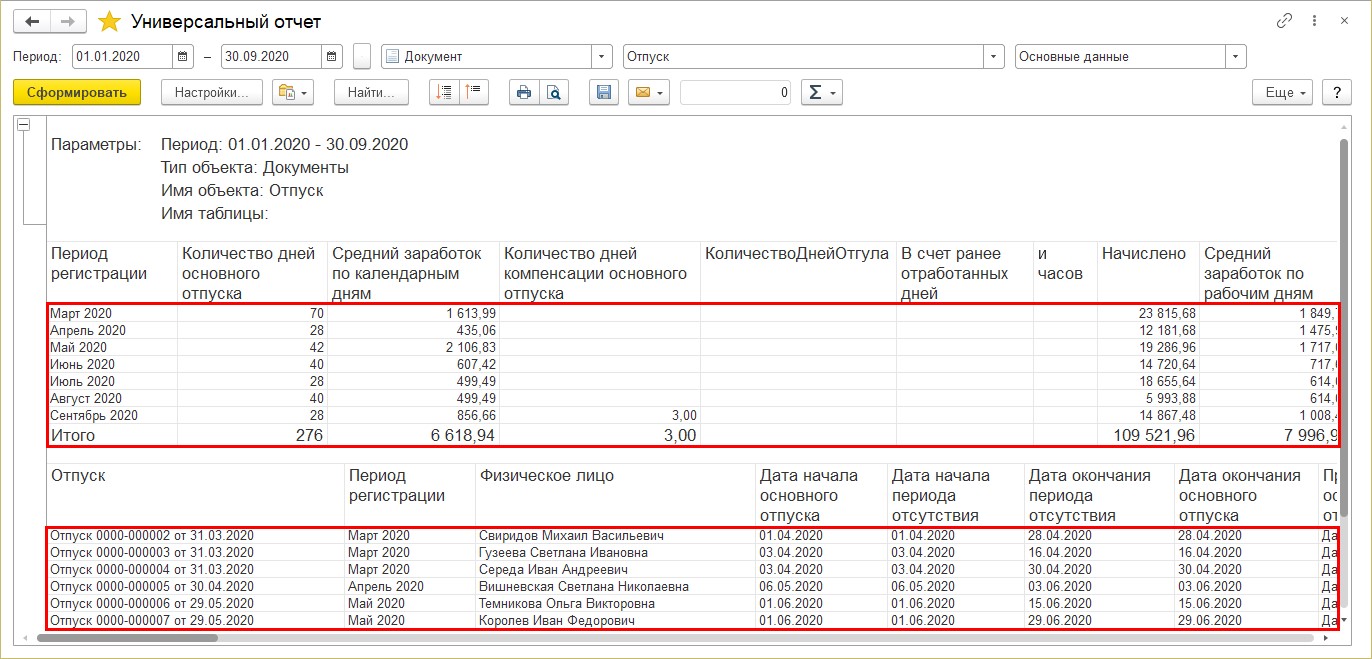Screen dimensions: 1372x659
Task: Click the 23 815,68 accrued cell
Action: click(x=1148, y=313)
